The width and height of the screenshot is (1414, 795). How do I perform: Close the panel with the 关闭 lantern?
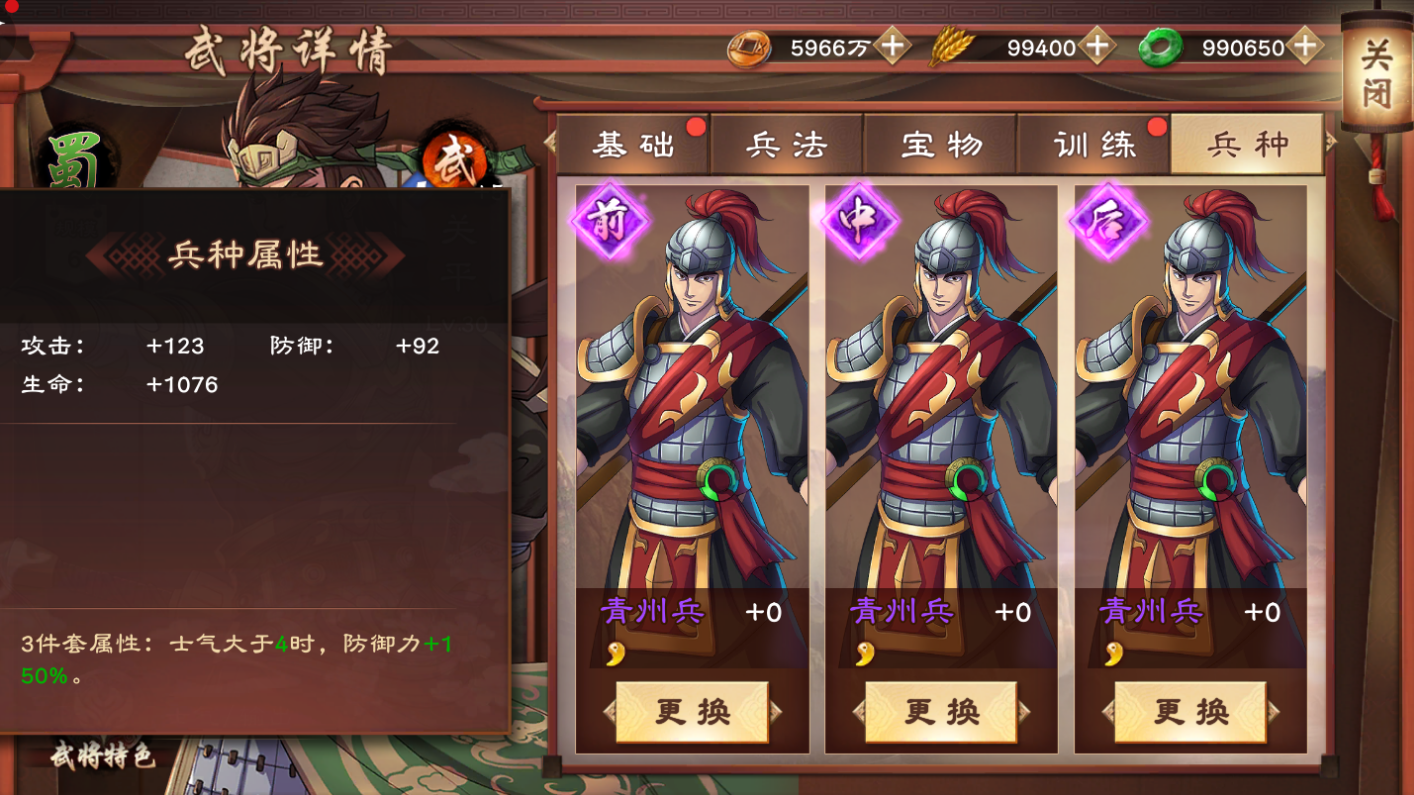pos(1376,76)
